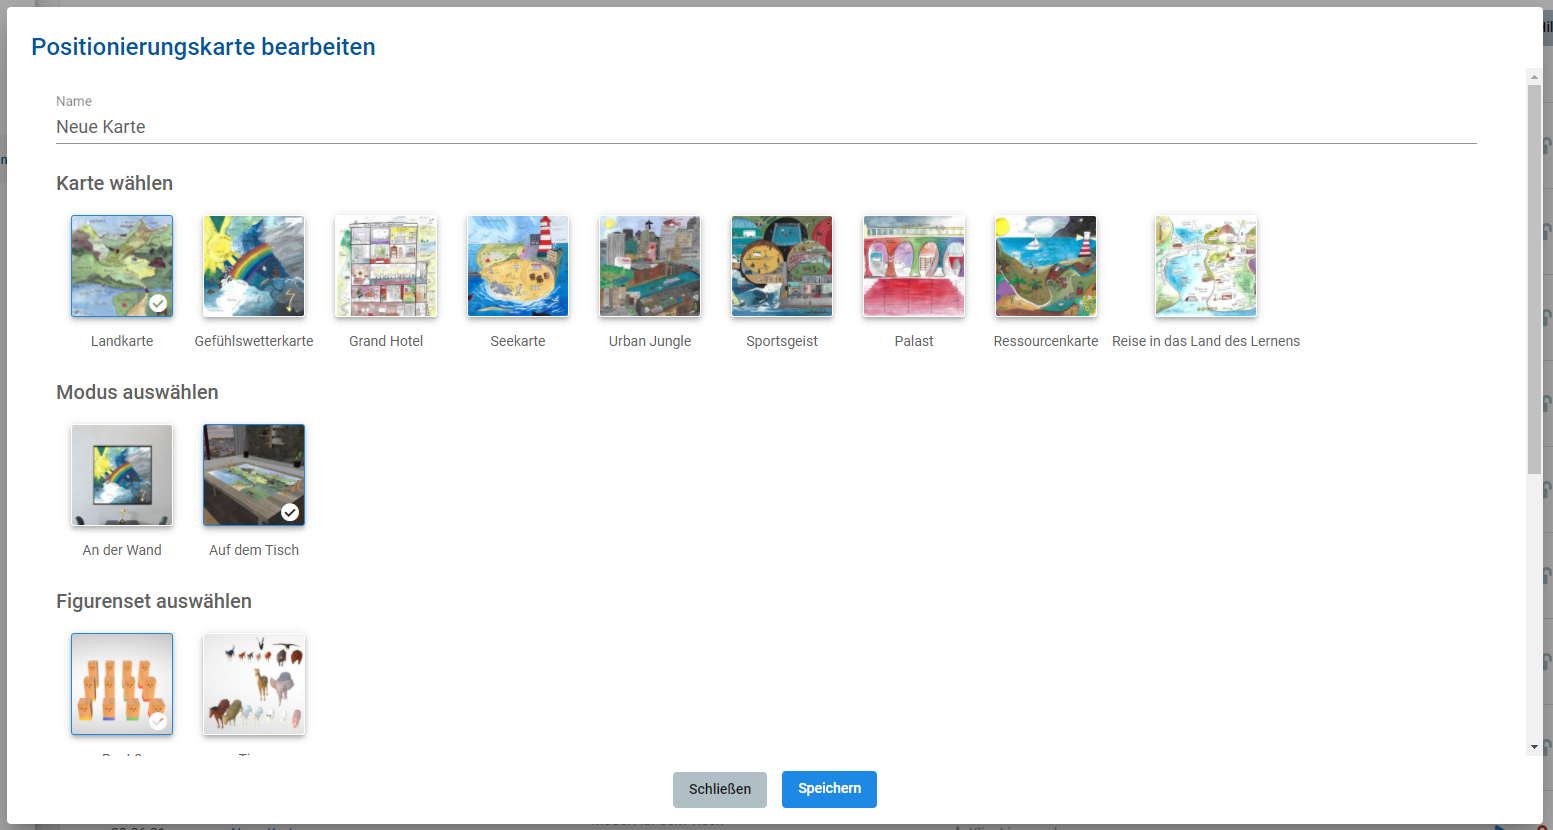Click the scrollbar up arrow
The image size is (1553, 830).
pyautogui.click(x=1534, y=76)
